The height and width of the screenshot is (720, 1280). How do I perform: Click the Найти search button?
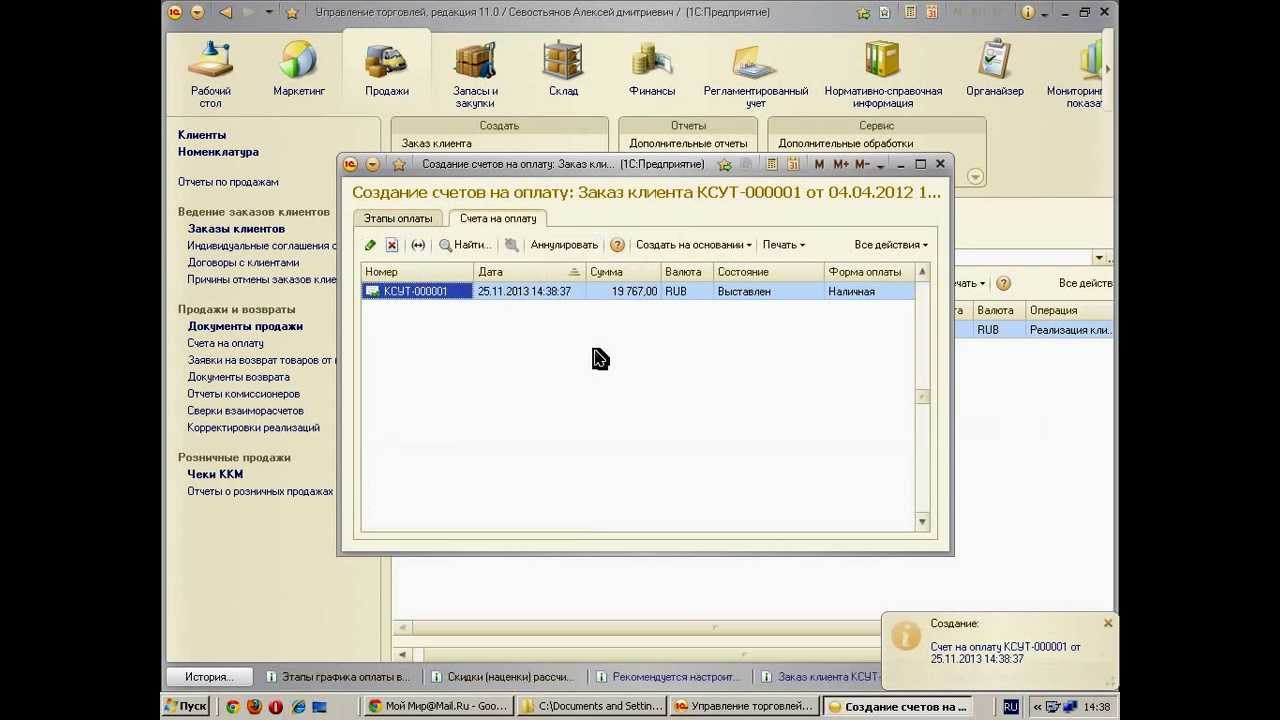click(465, 245)
